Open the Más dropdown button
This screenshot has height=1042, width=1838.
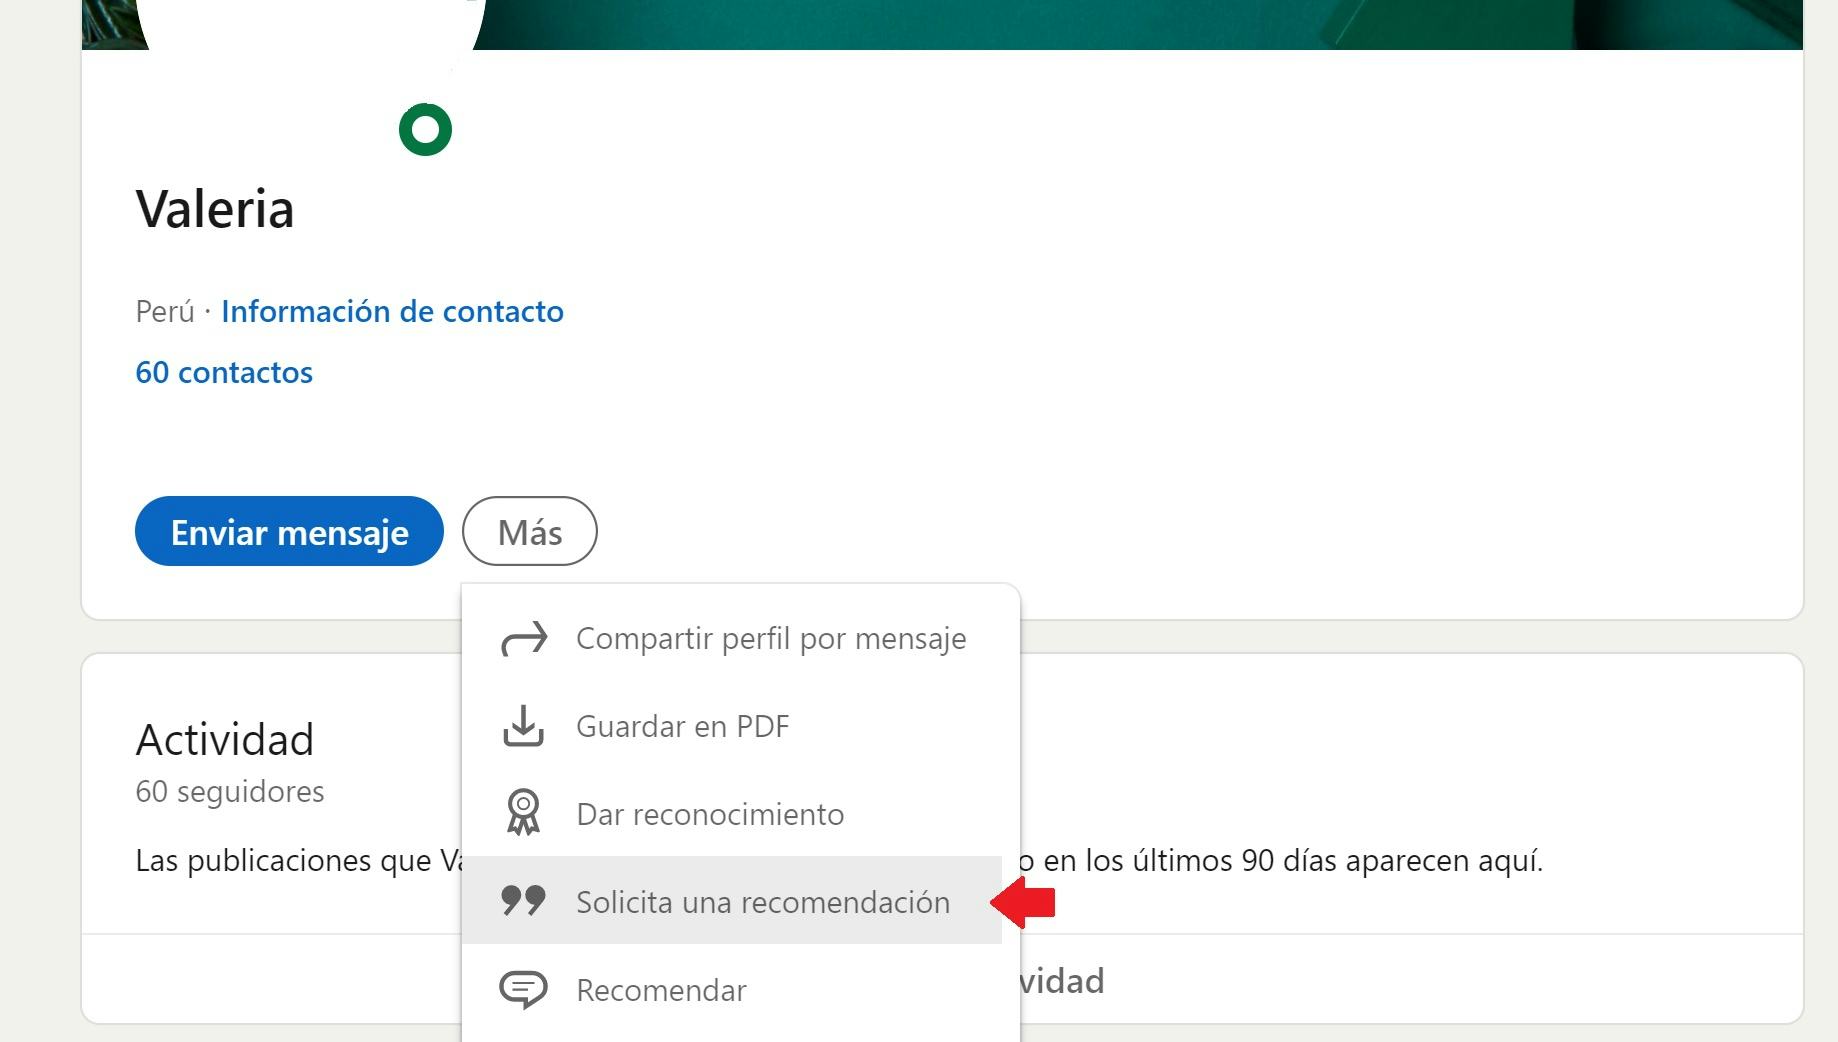(529, 531)
